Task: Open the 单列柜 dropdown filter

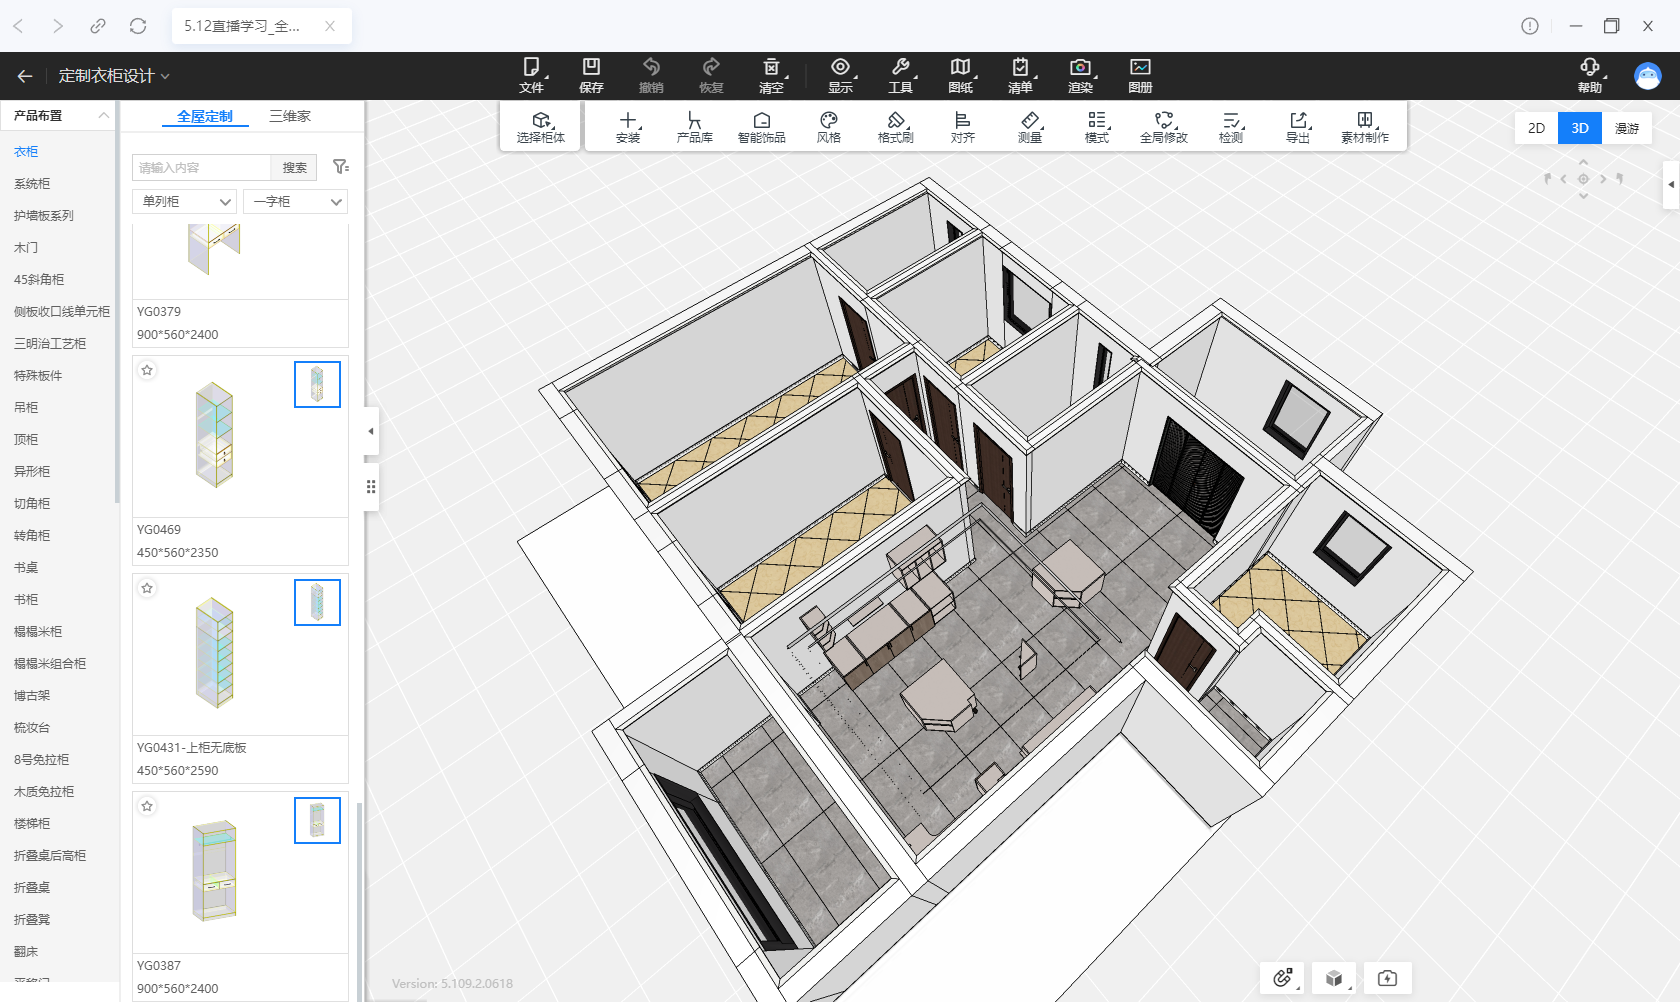Action: [x=185, y=202]
